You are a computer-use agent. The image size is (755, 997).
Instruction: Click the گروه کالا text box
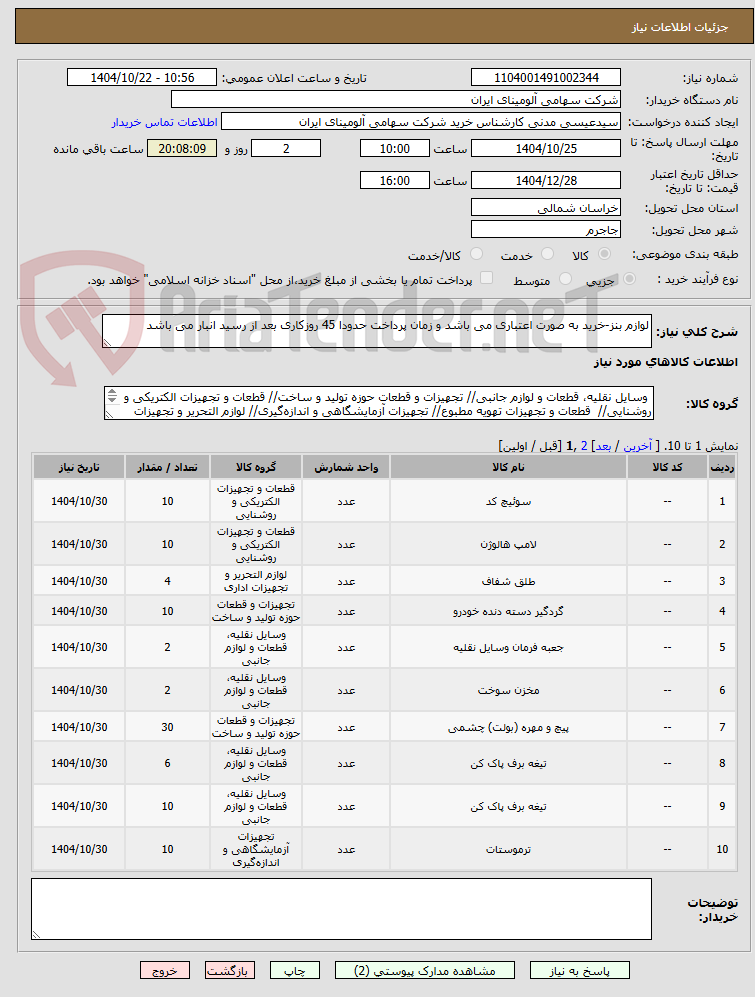[x=379, y=403]
